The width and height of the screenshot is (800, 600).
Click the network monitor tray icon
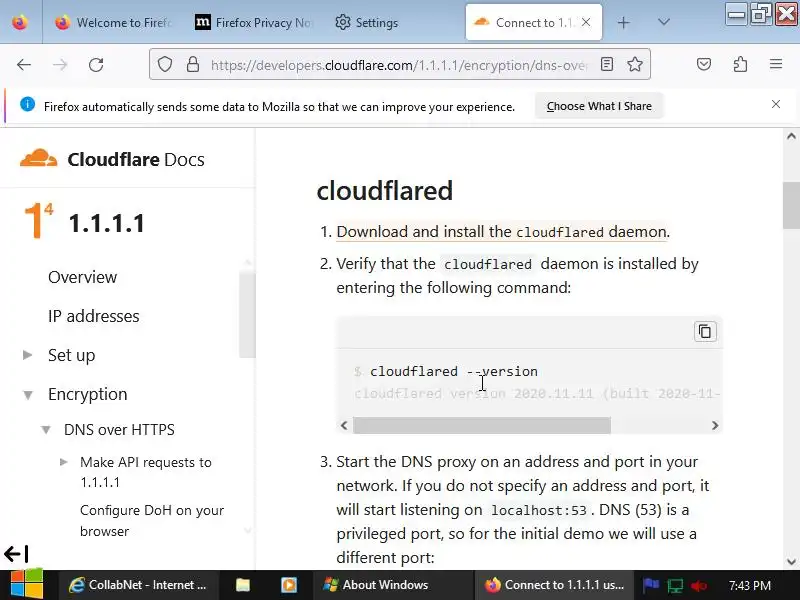674,586
